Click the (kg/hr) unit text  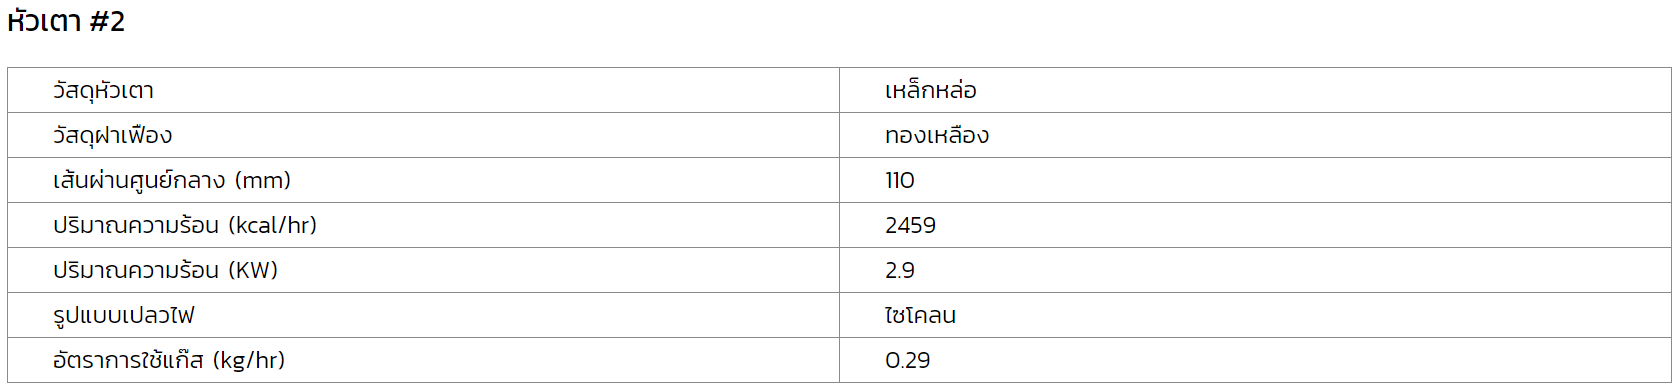(249, 361)
